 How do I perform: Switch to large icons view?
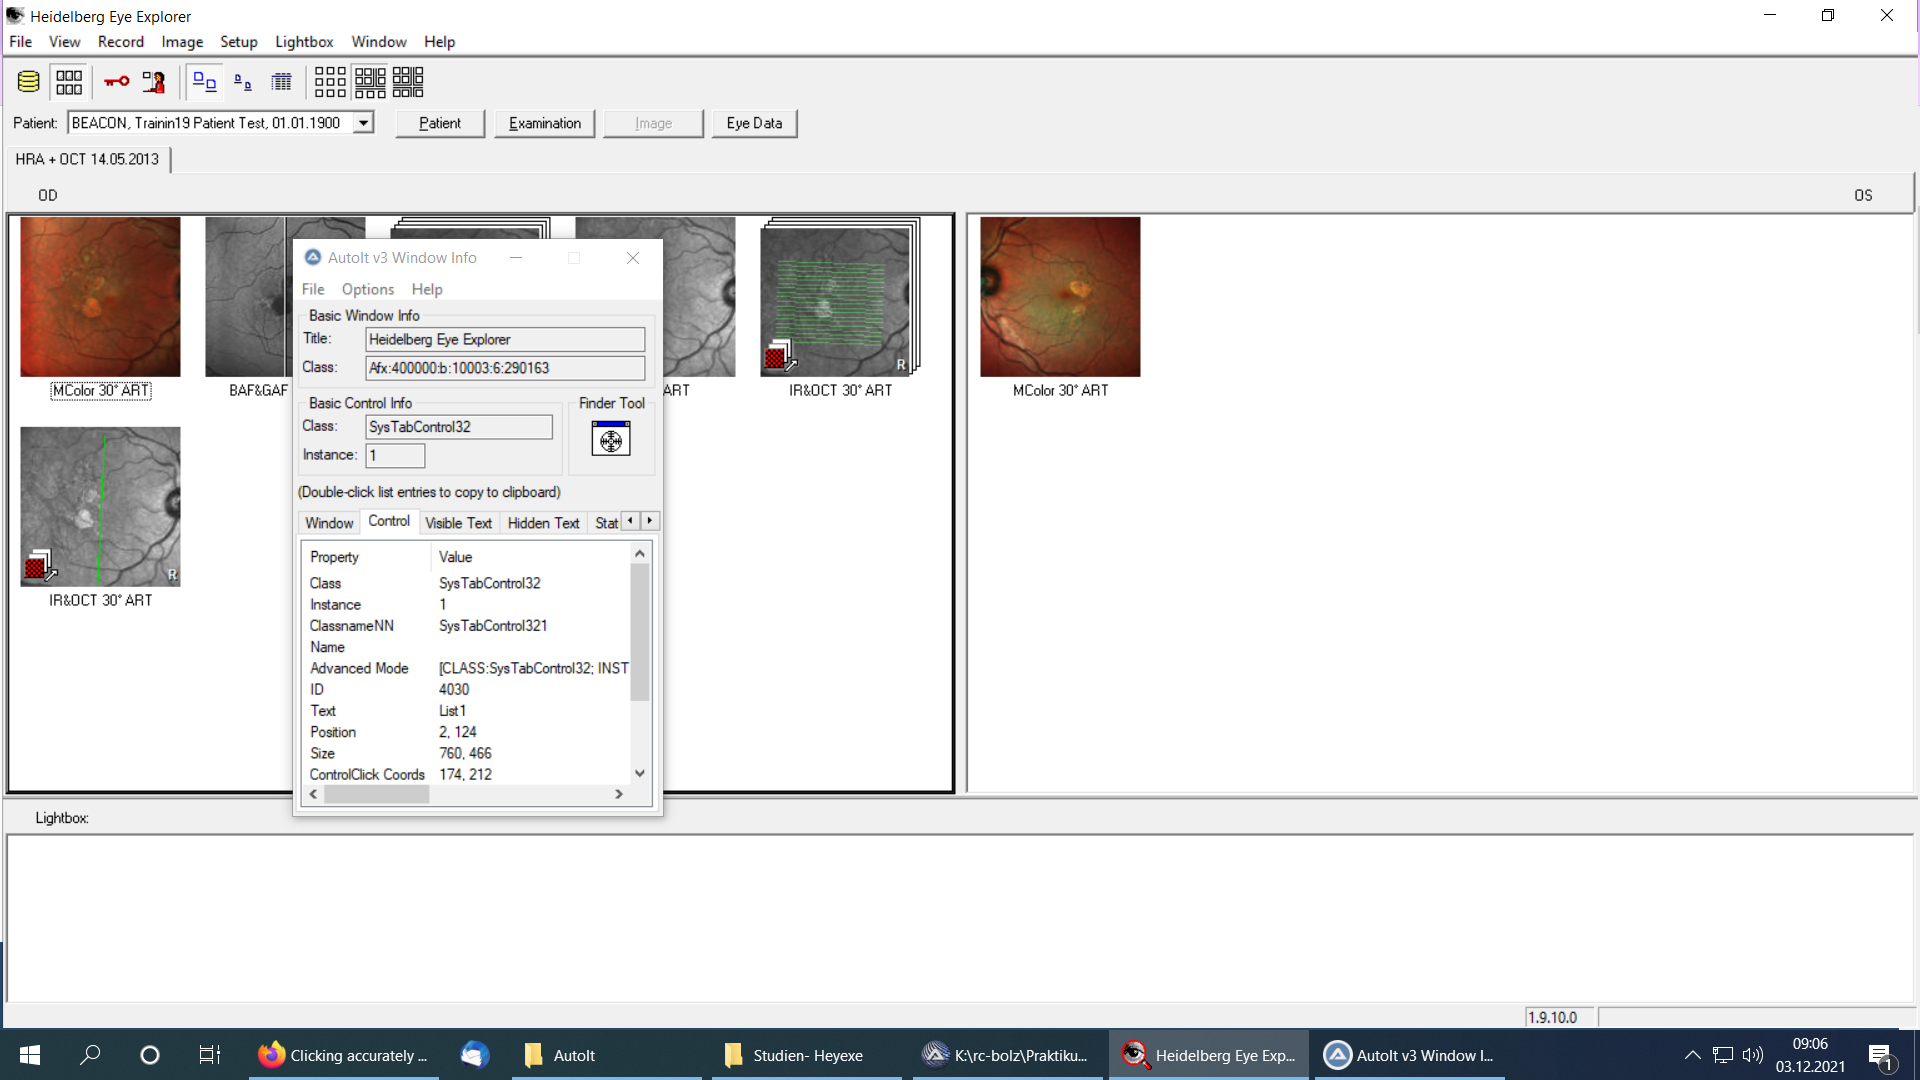(204, 82)
